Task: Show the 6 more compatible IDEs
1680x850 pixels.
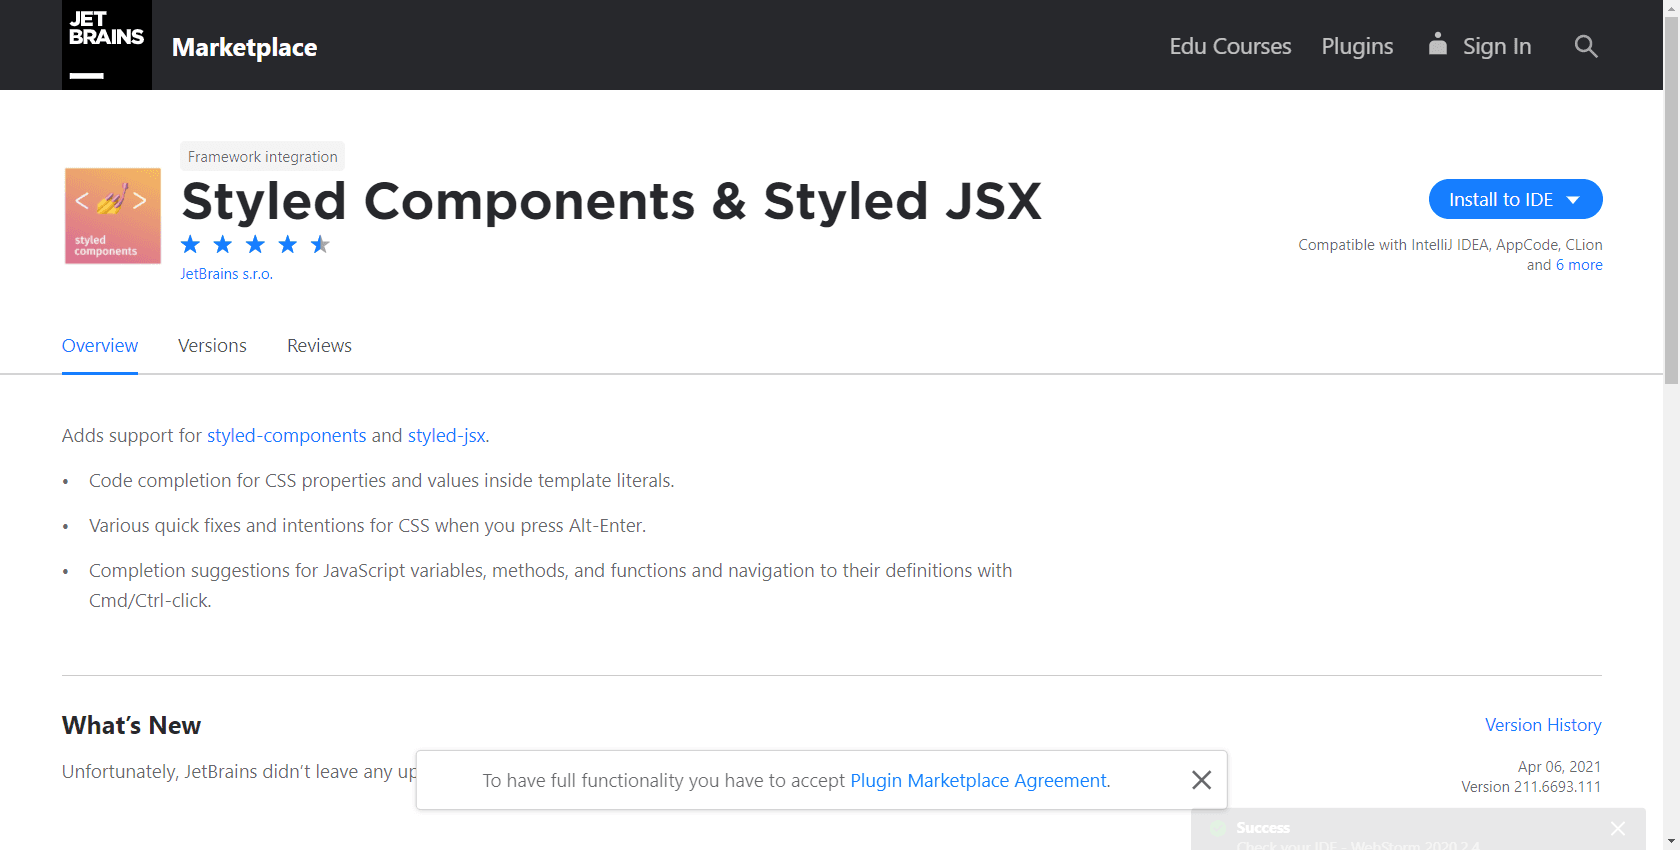Action: (x=1579, y=265)
